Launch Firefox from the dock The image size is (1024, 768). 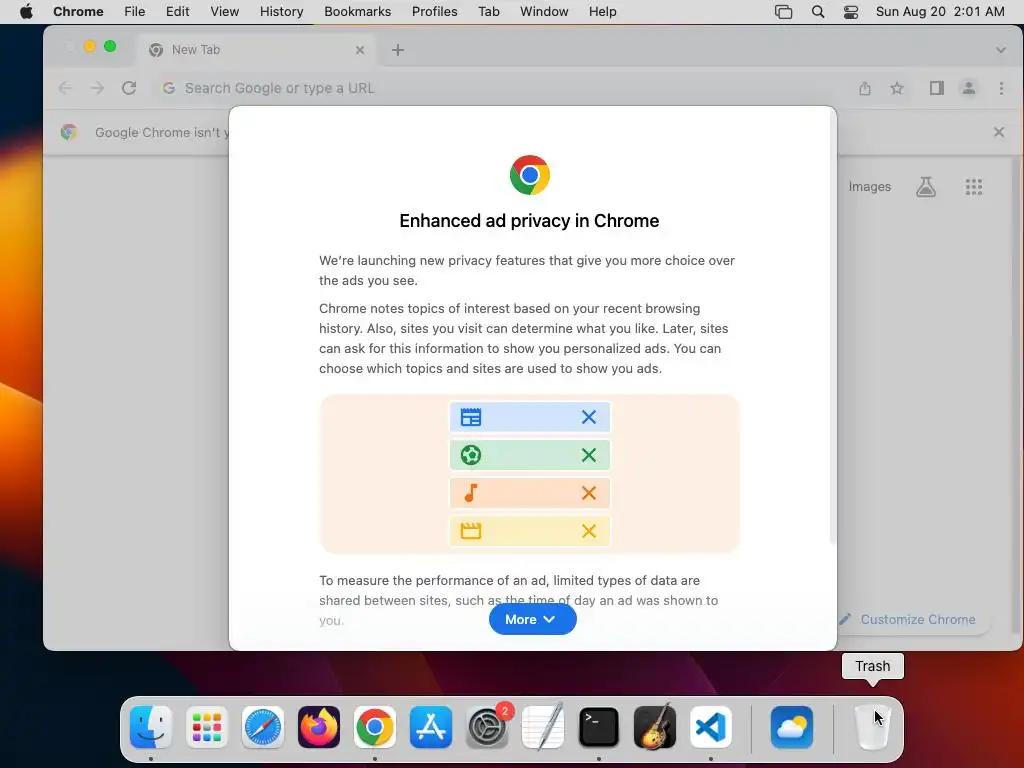tap(319, 726)
